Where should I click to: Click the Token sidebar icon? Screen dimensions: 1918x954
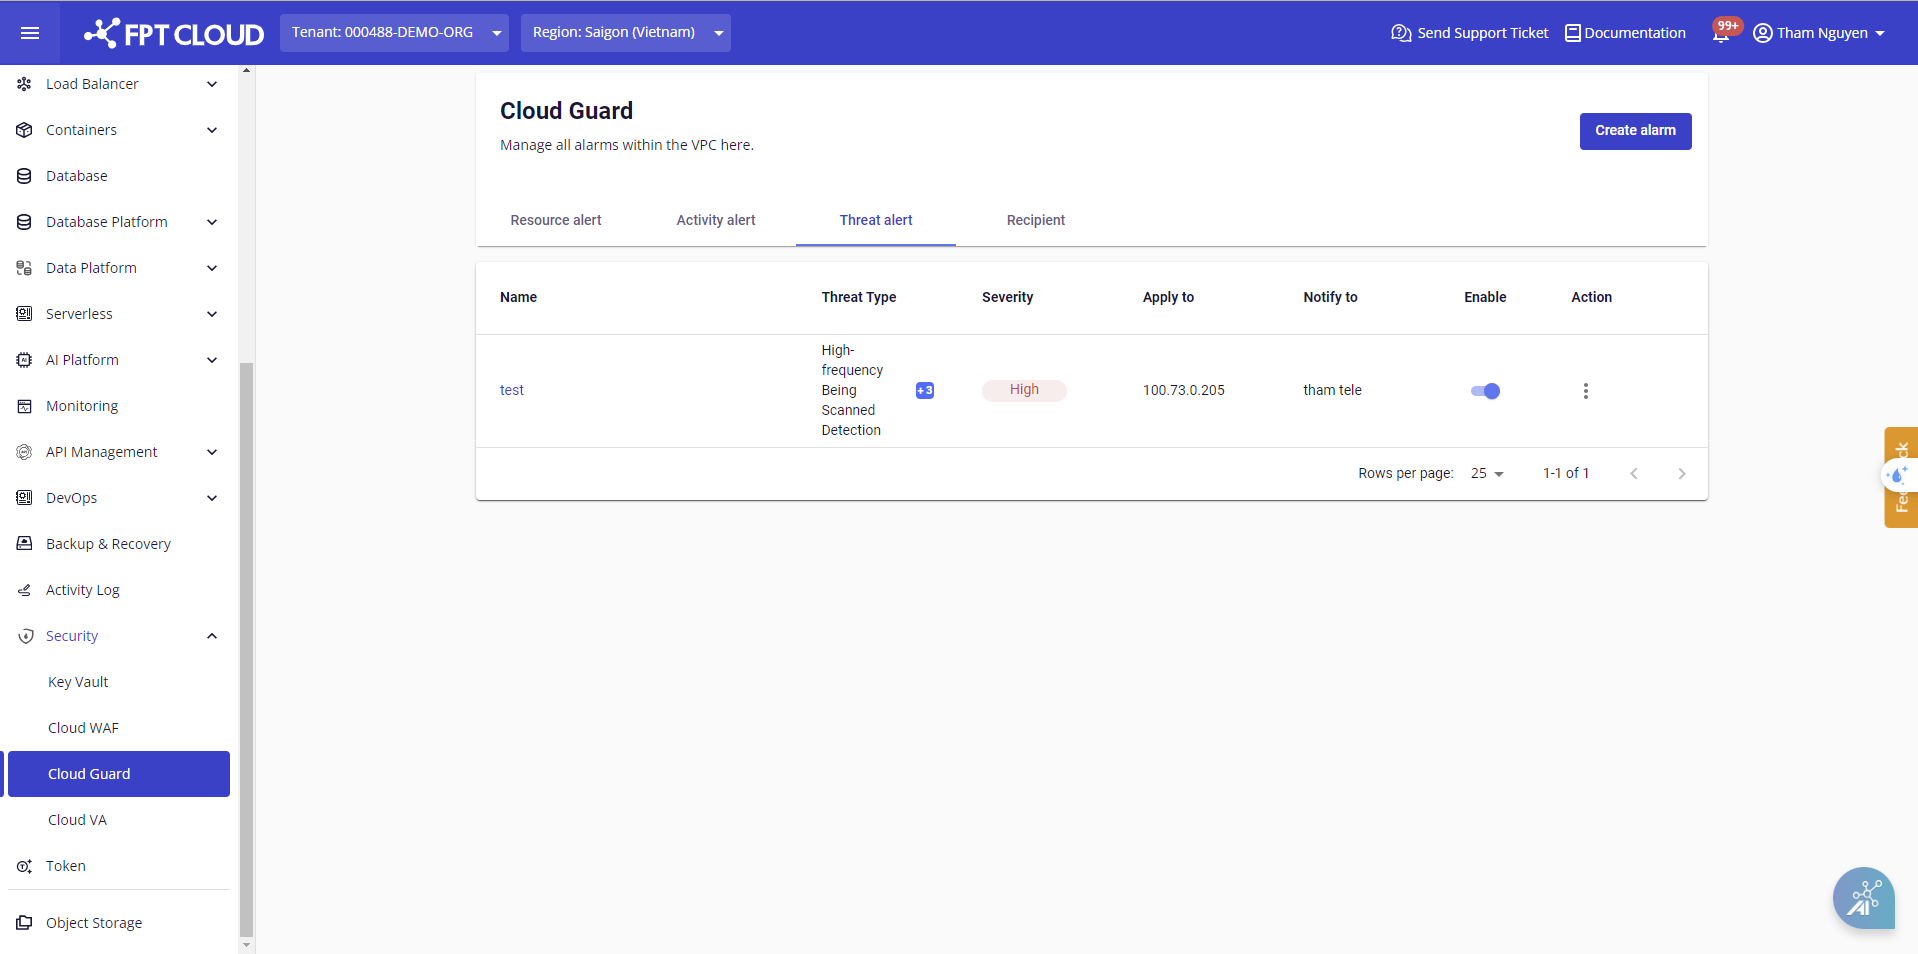coord(25,866)
